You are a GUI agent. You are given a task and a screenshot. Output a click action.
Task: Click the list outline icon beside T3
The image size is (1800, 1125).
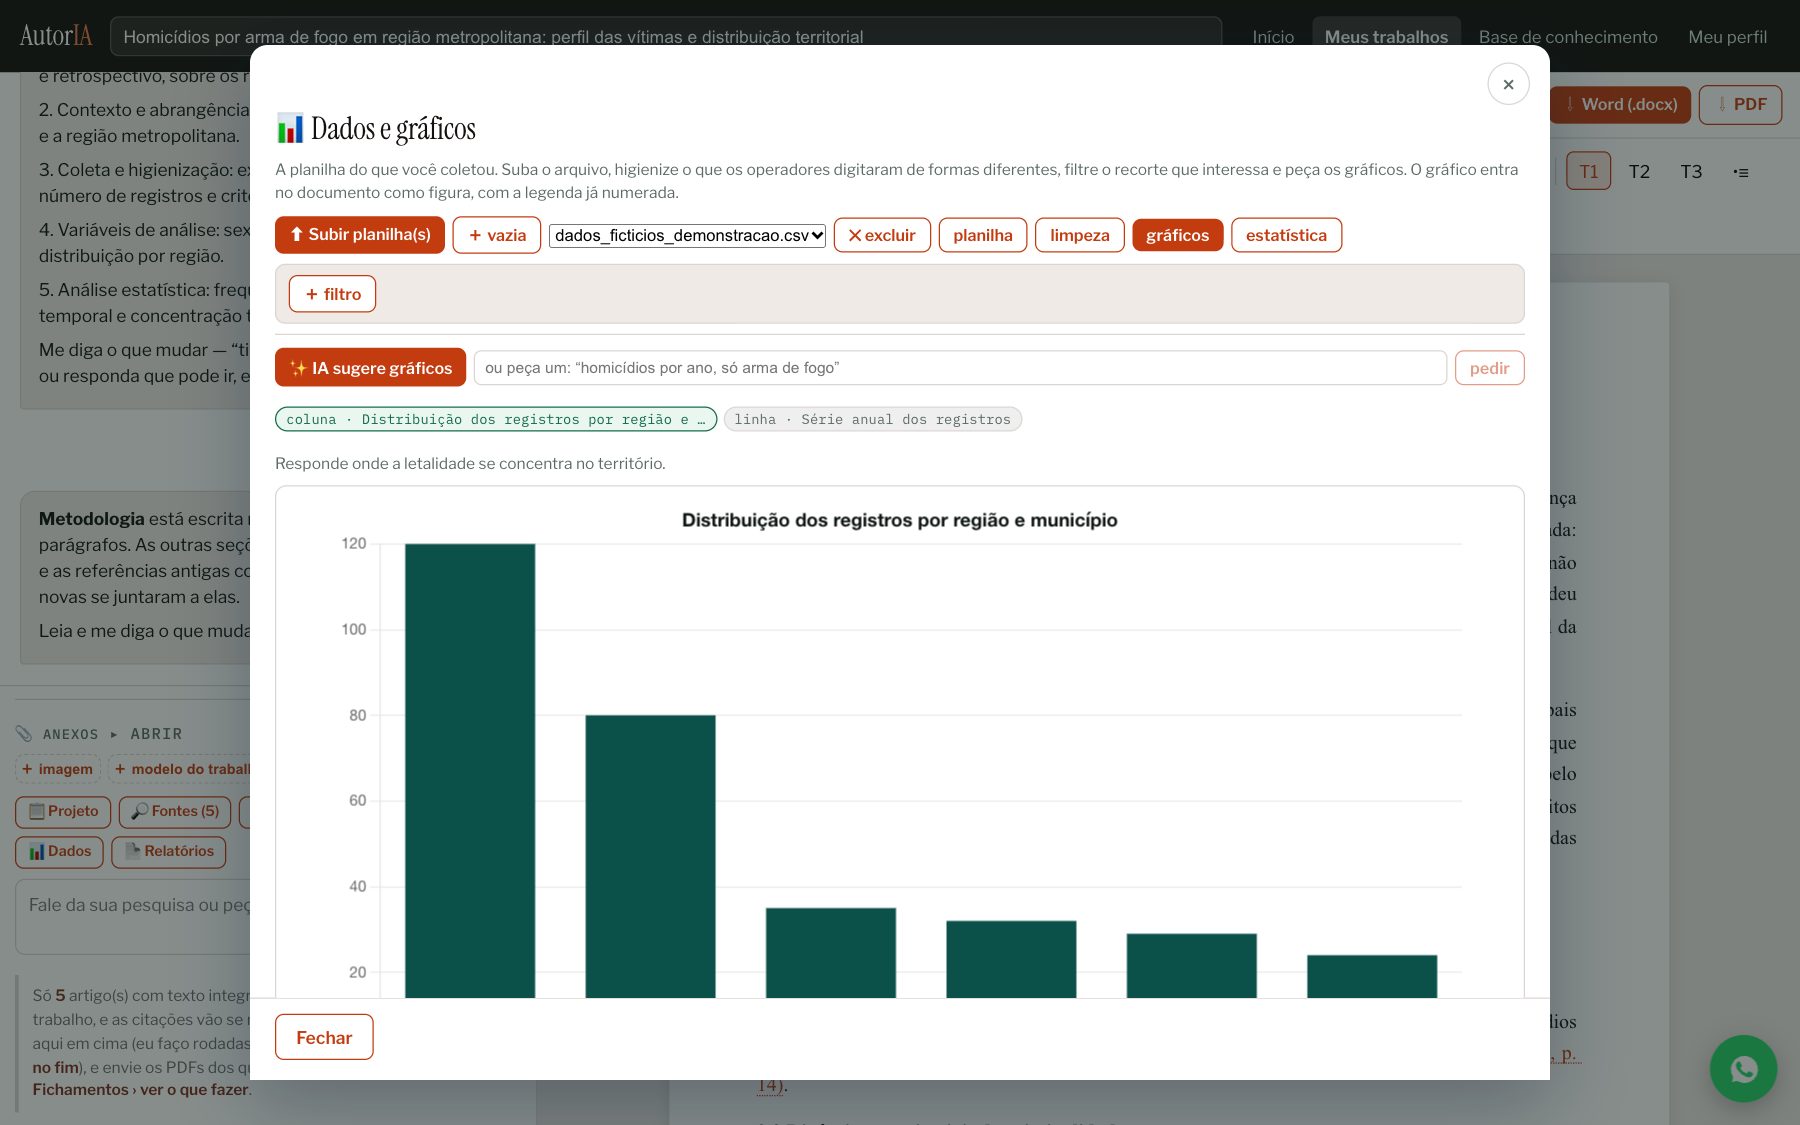(x=1741, y=172)
